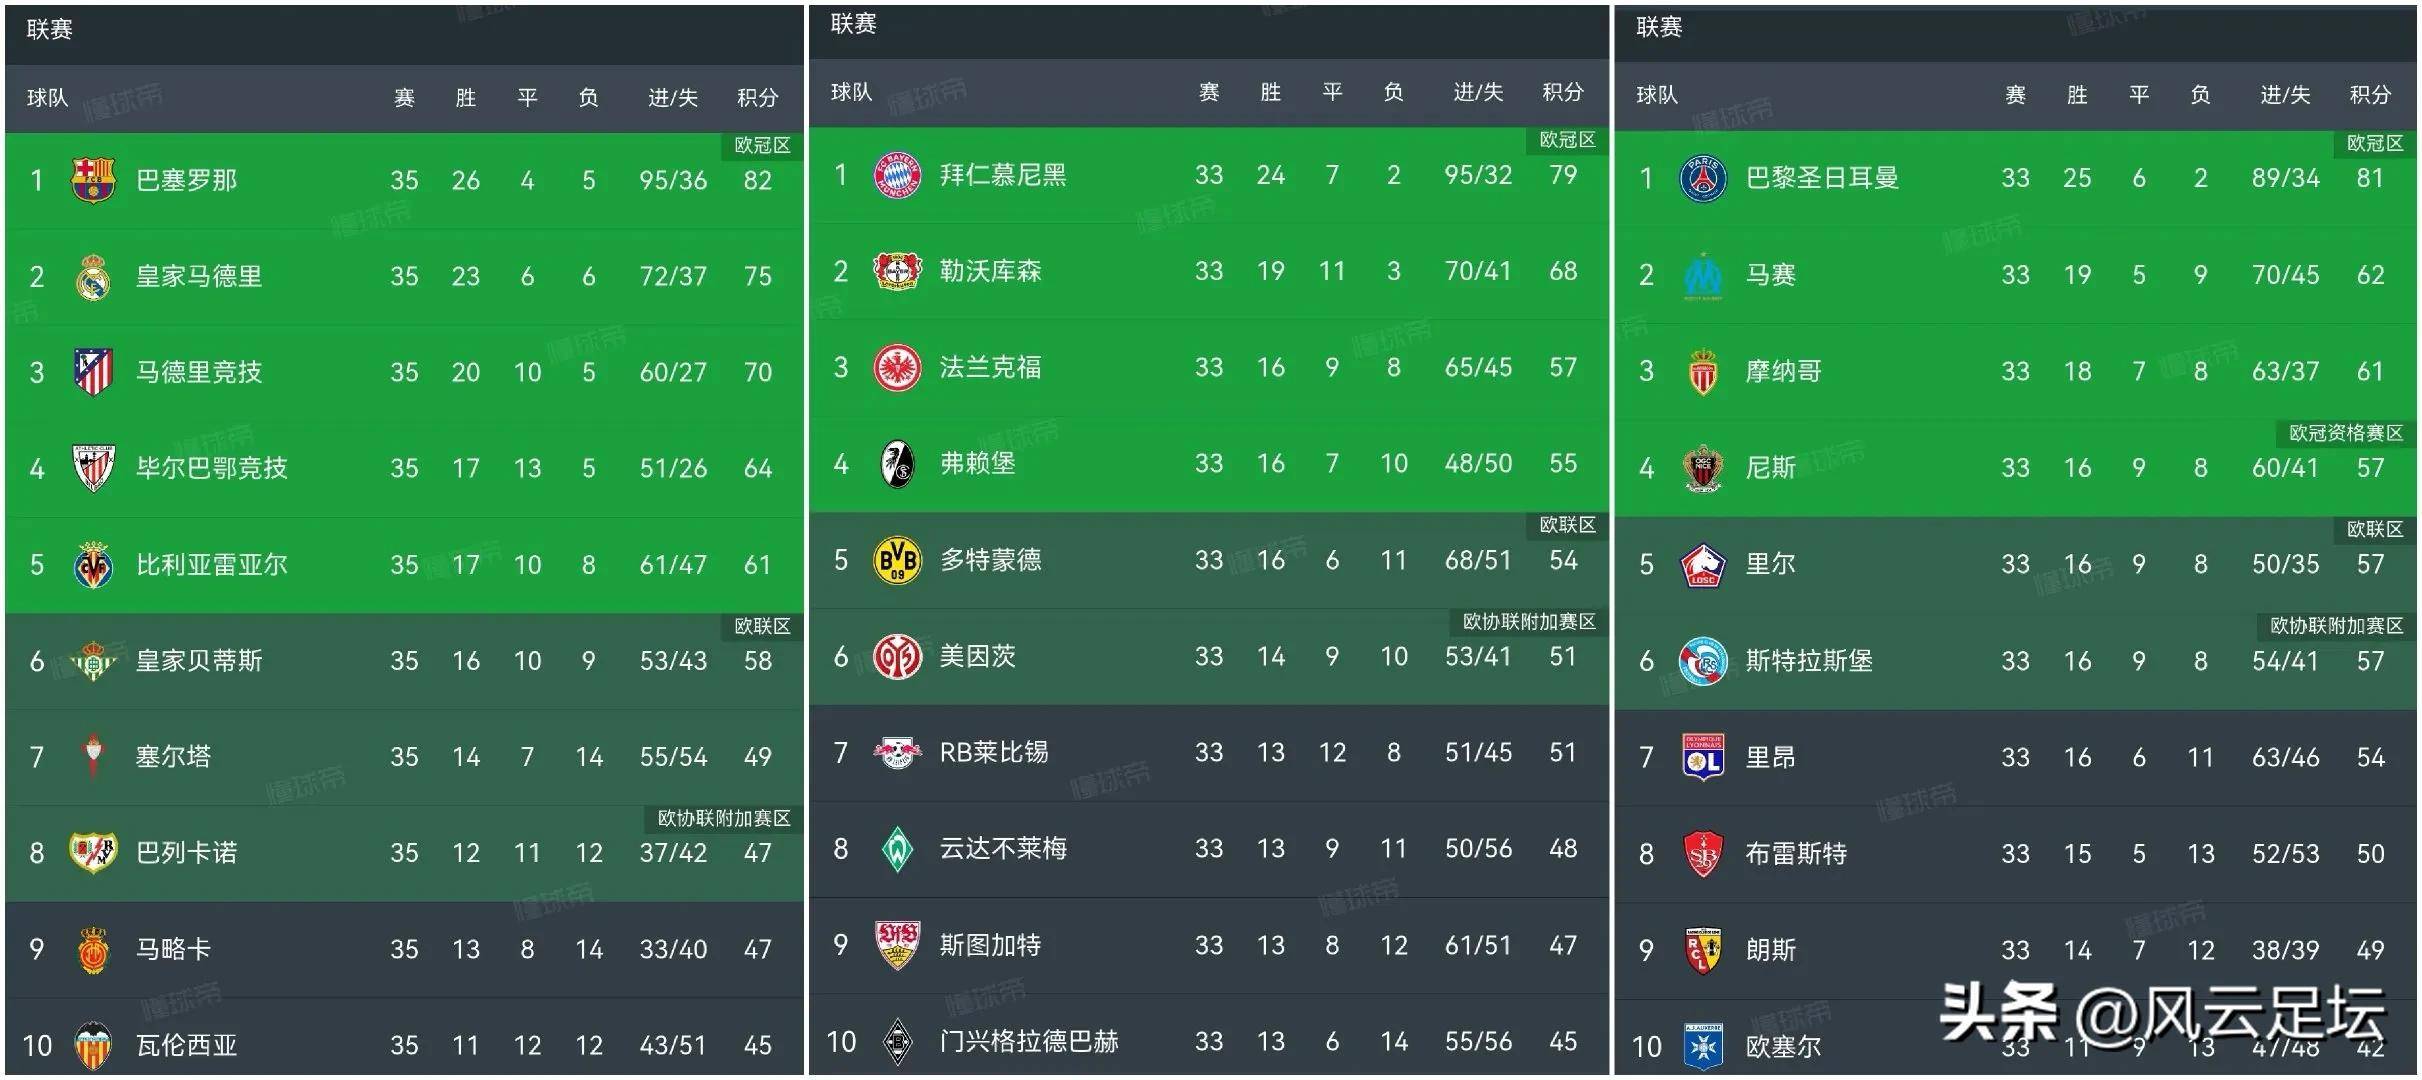The image size is (2422, 1080).
Task: Click 进/失 column header in La Liga table
Action: [x=672, y=98]
